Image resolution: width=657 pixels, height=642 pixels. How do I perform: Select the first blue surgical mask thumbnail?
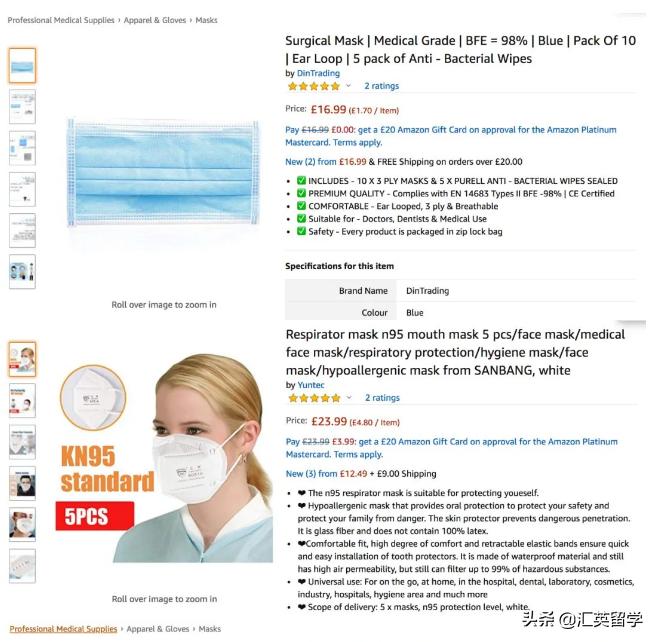22,65
